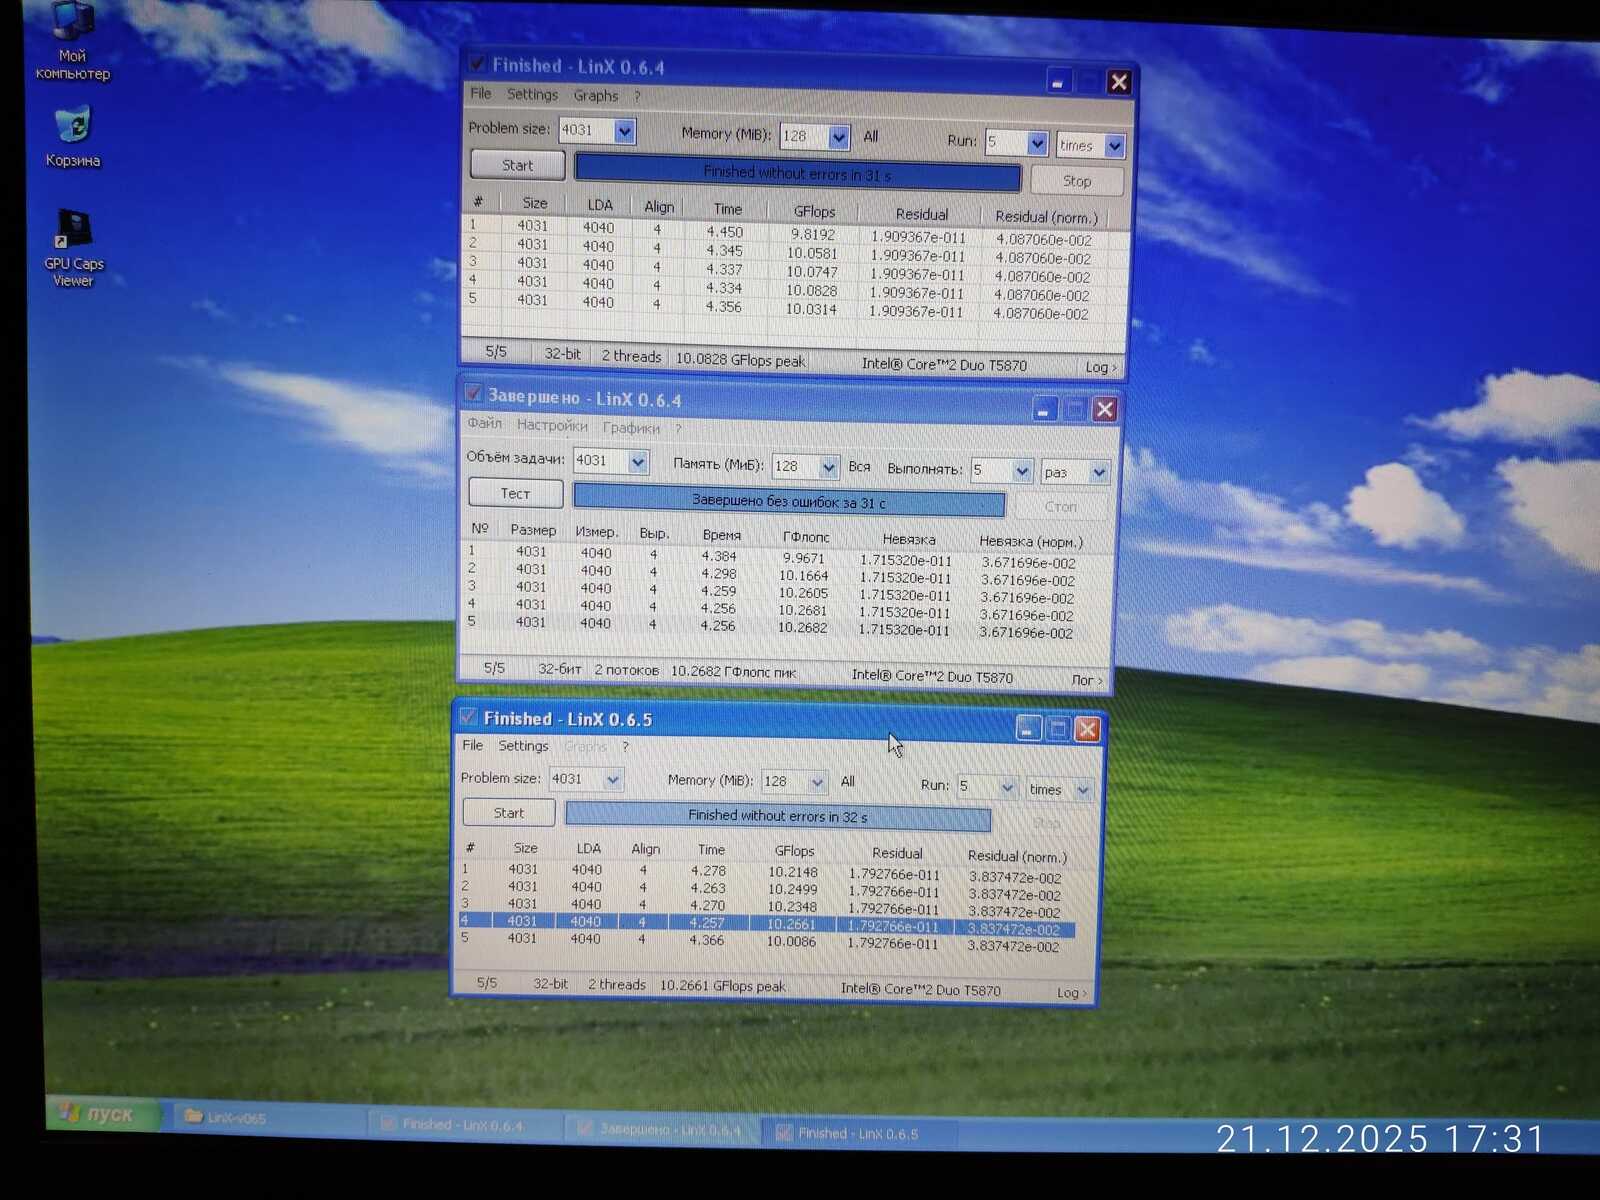
Task: Open File menu in top LinX 0.6.4 window
Action: click(481, 93)
